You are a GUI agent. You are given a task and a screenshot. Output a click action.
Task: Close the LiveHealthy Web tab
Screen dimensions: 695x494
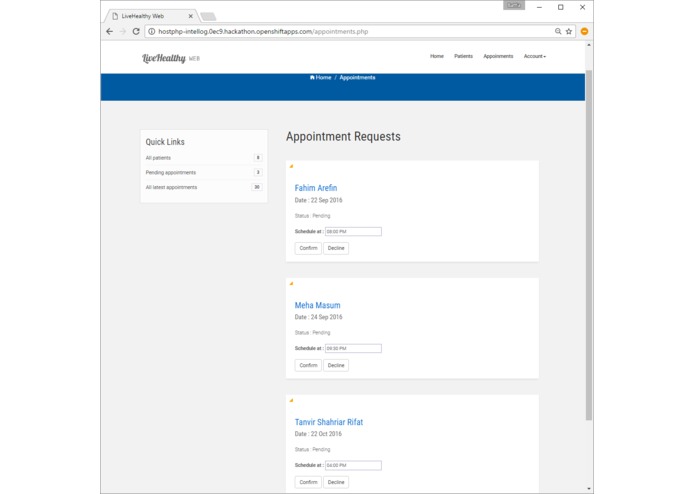191,16
